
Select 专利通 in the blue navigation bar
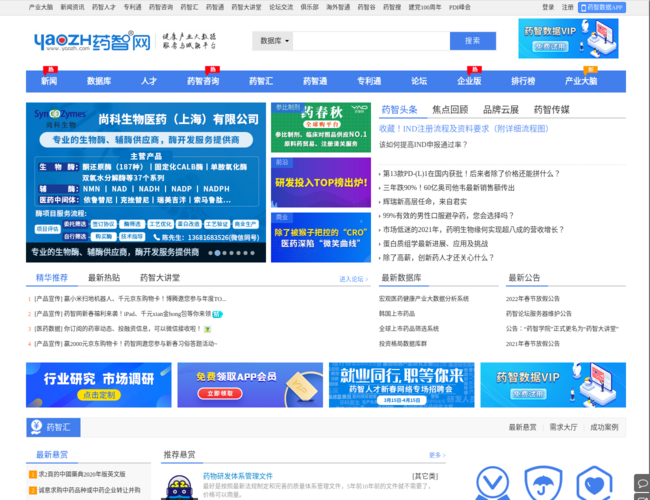coord(369,81)
